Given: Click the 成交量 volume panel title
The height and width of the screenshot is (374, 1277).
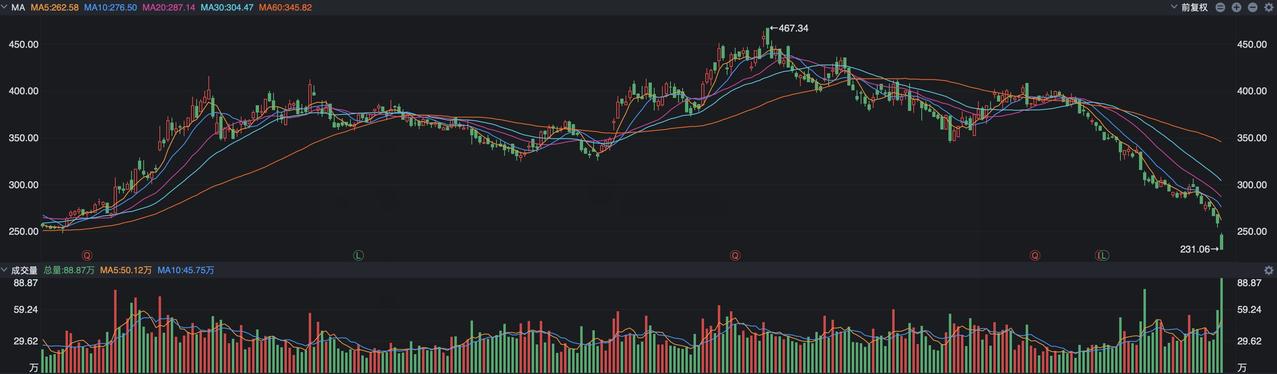Looking at the screenshot, I should pyautogui.click(x=24, y=270).
